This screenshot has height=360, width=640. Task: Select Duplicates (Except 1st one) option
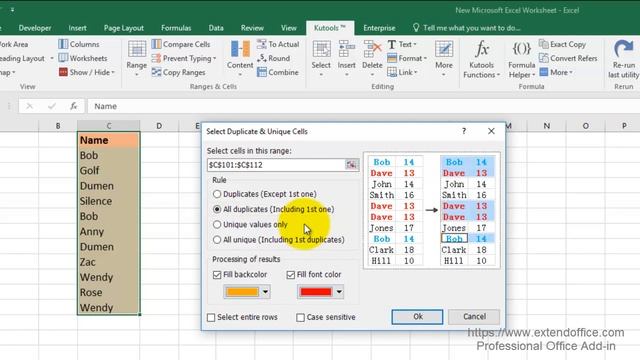(x=264, y=194)
